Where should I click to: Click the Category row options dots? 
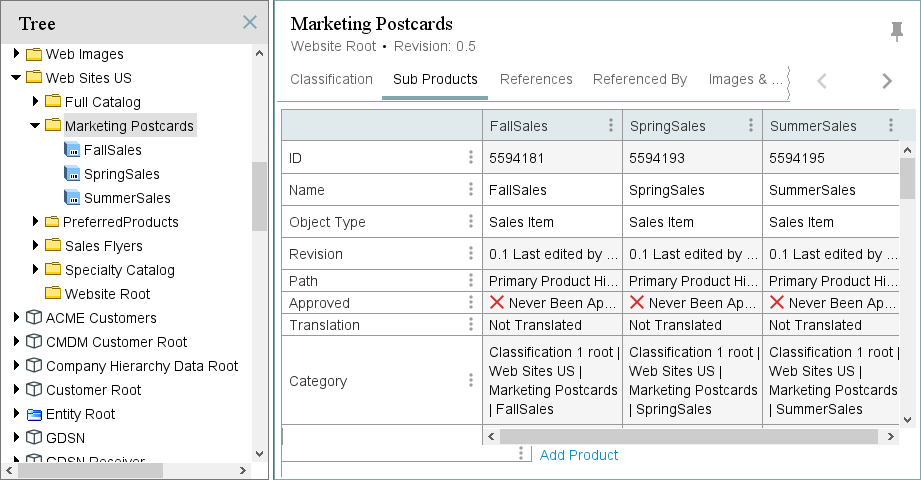[x=471, y=381]
